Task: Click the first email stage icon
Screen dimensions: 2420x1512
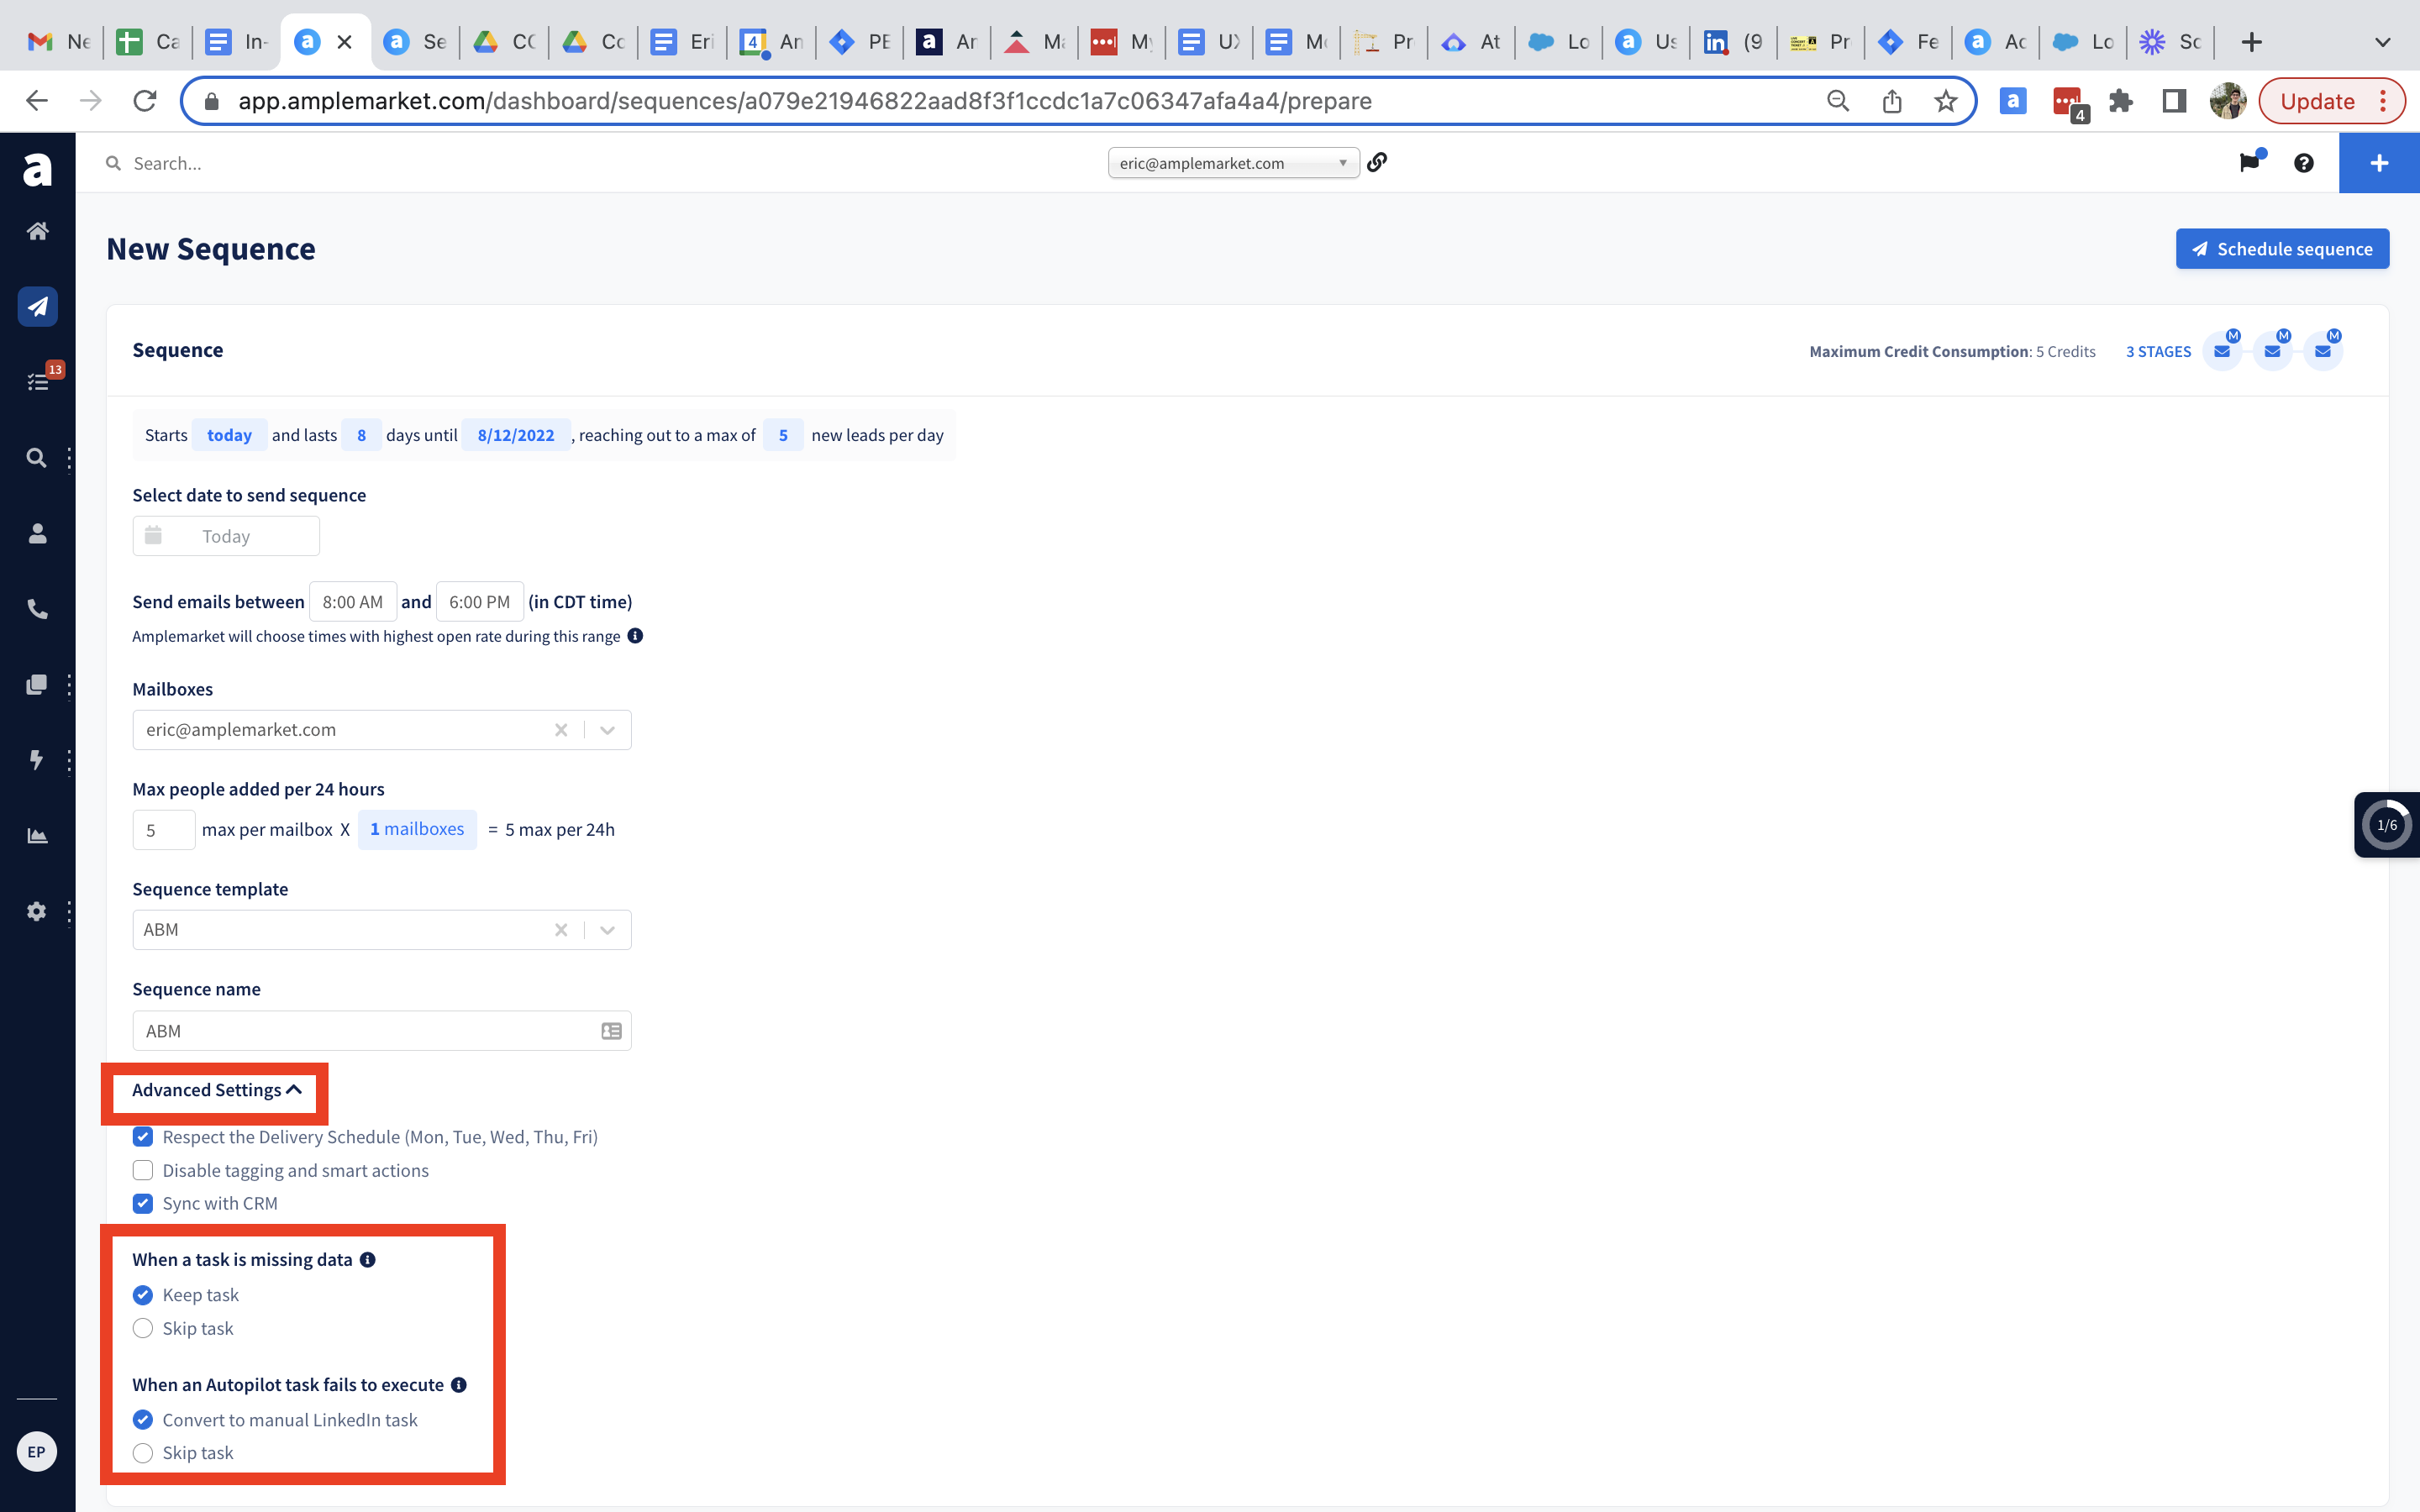Action: [2222, 351]
